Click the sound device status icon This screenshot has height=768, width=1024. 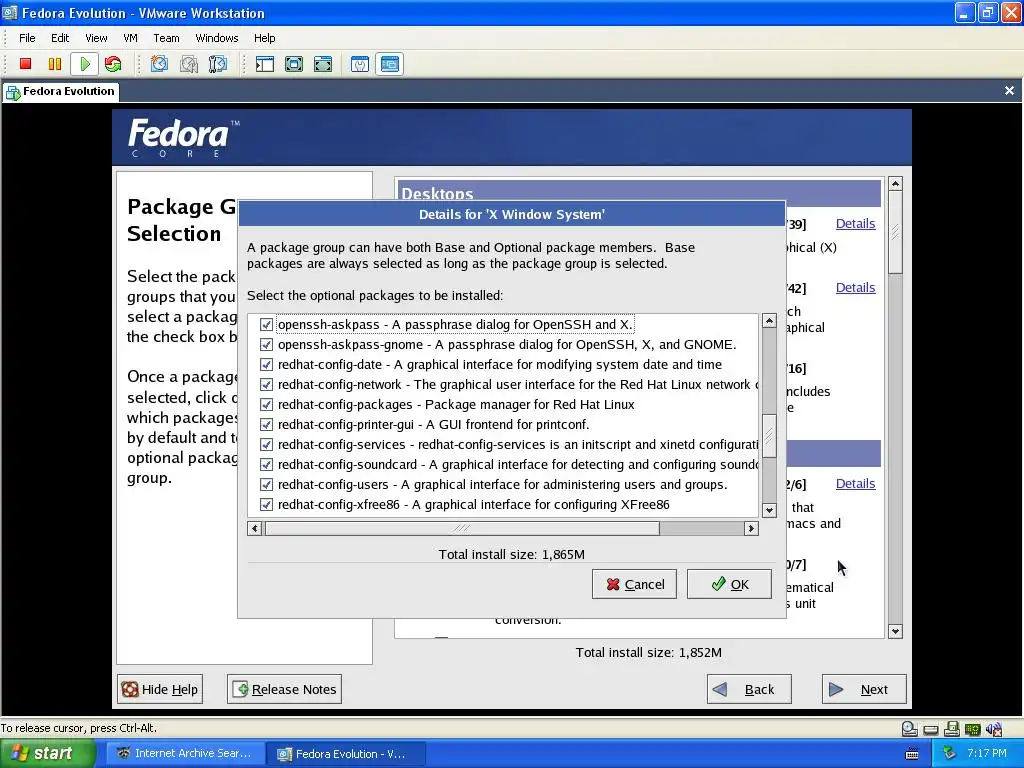coord(994,729)
